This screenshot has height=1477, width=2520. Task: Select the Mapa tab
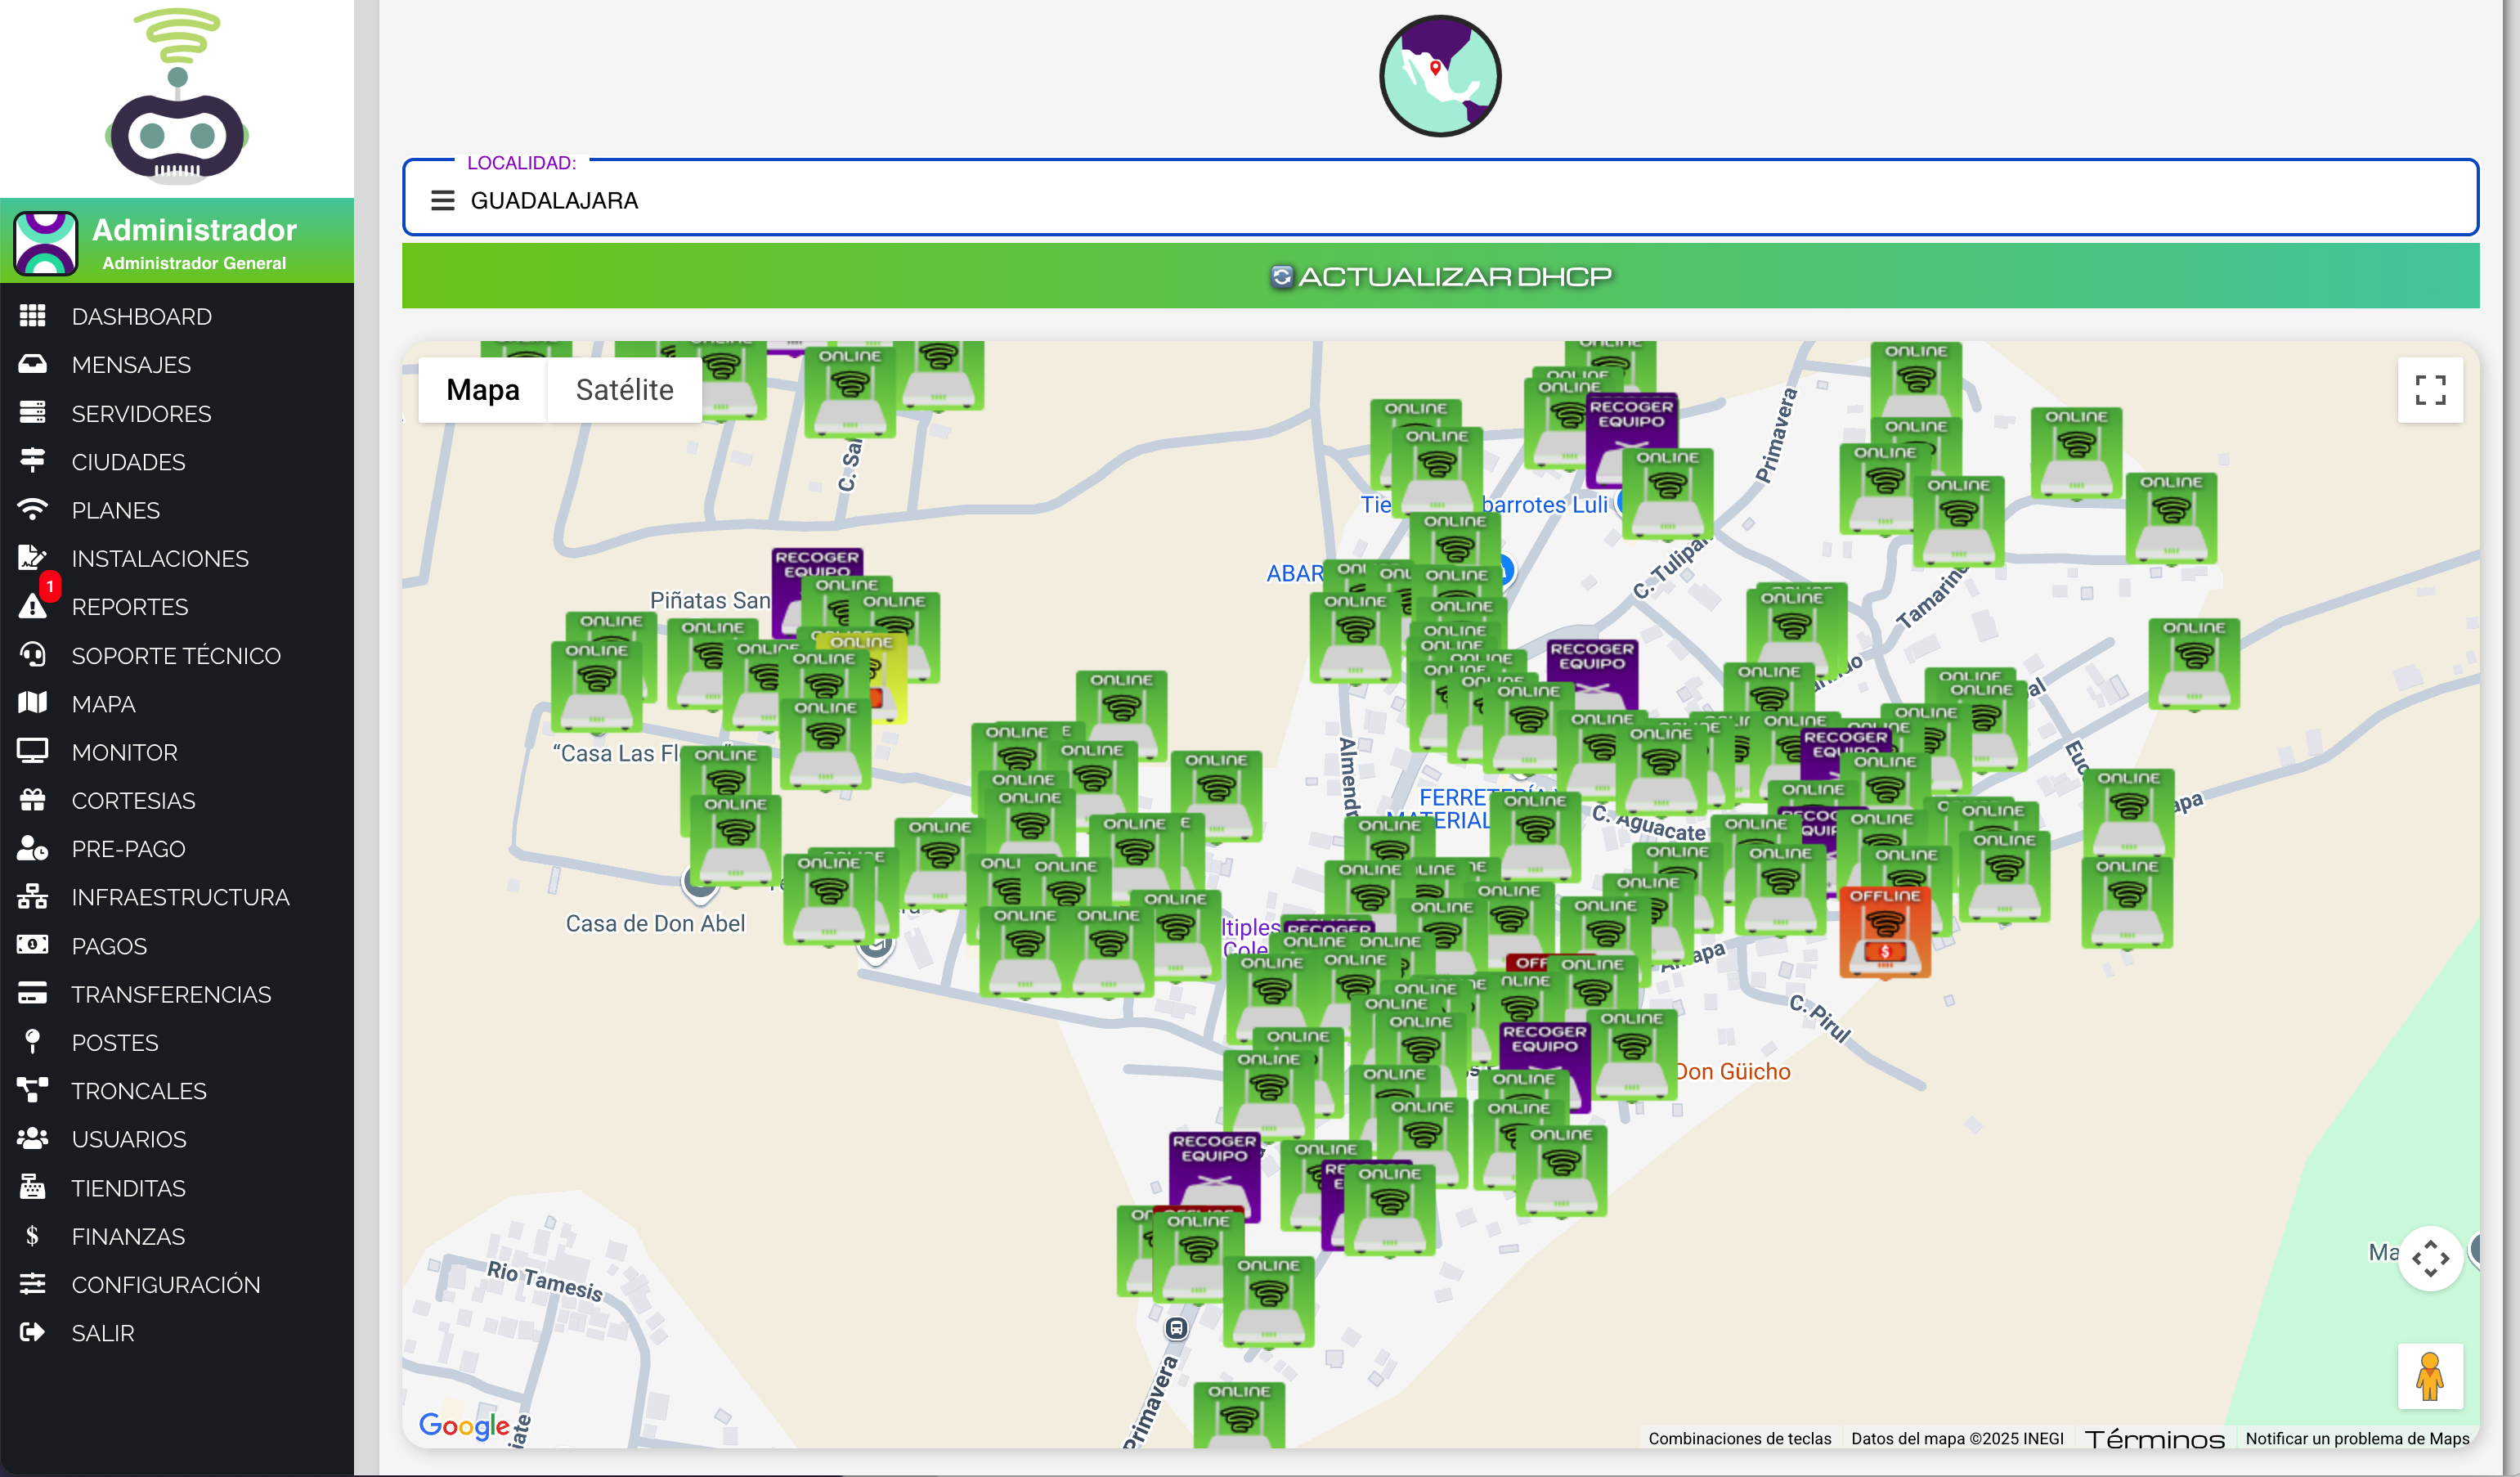point(483,390)
